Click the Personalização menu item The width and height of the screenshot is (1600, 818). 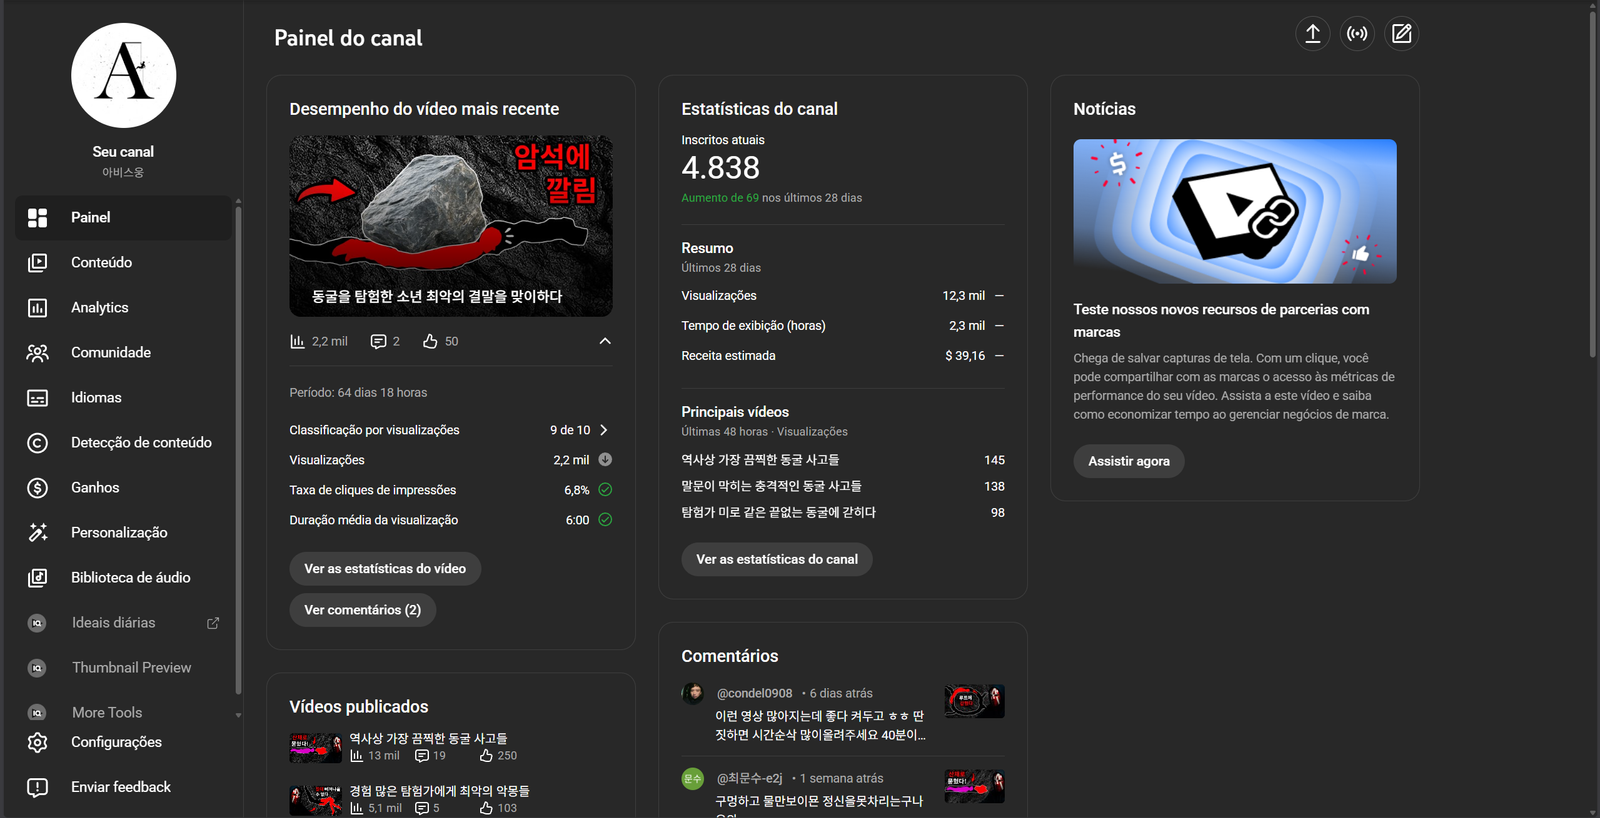[123, 533]
